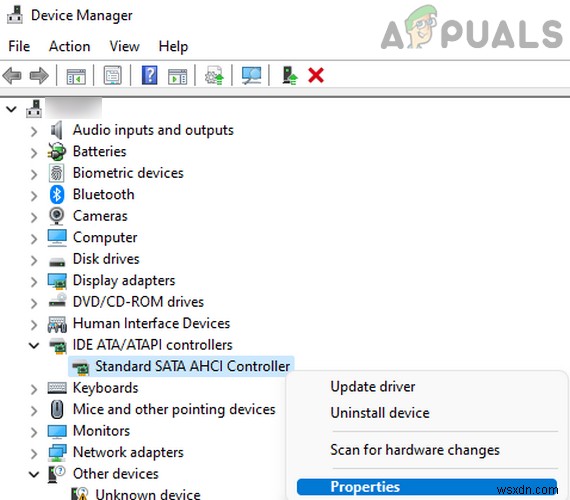Select the Monitors category label
The width and height of the screenshot is (570, 500).
click(101, 431)
